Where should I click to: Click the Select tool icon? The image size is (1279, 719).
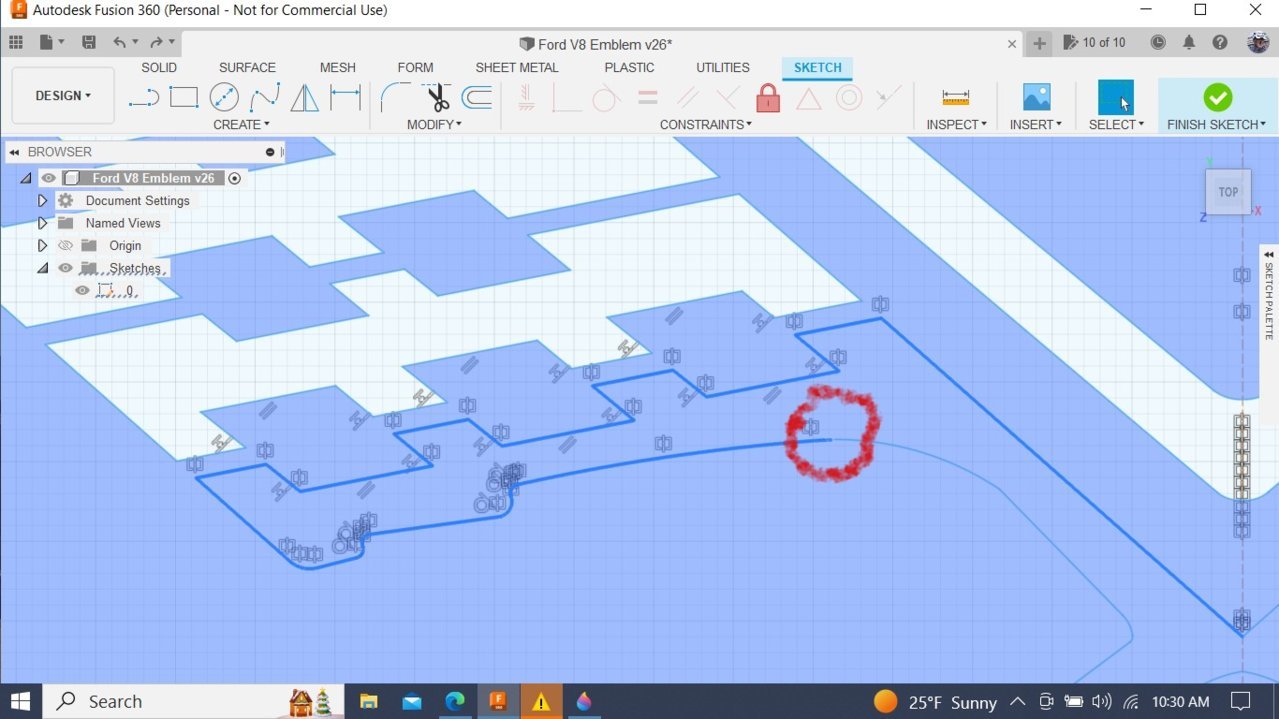(1116, 97)
